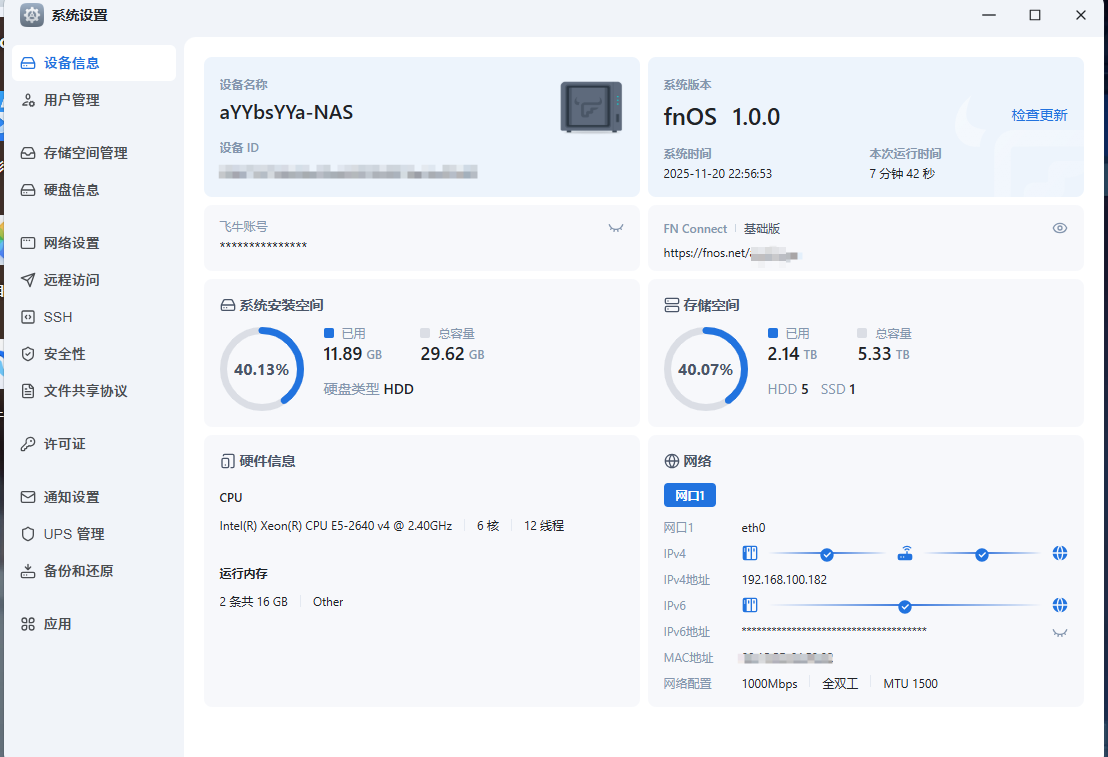
Task: Open 备份和还原 in the sidebar
Action: click(x=78, y=571)
